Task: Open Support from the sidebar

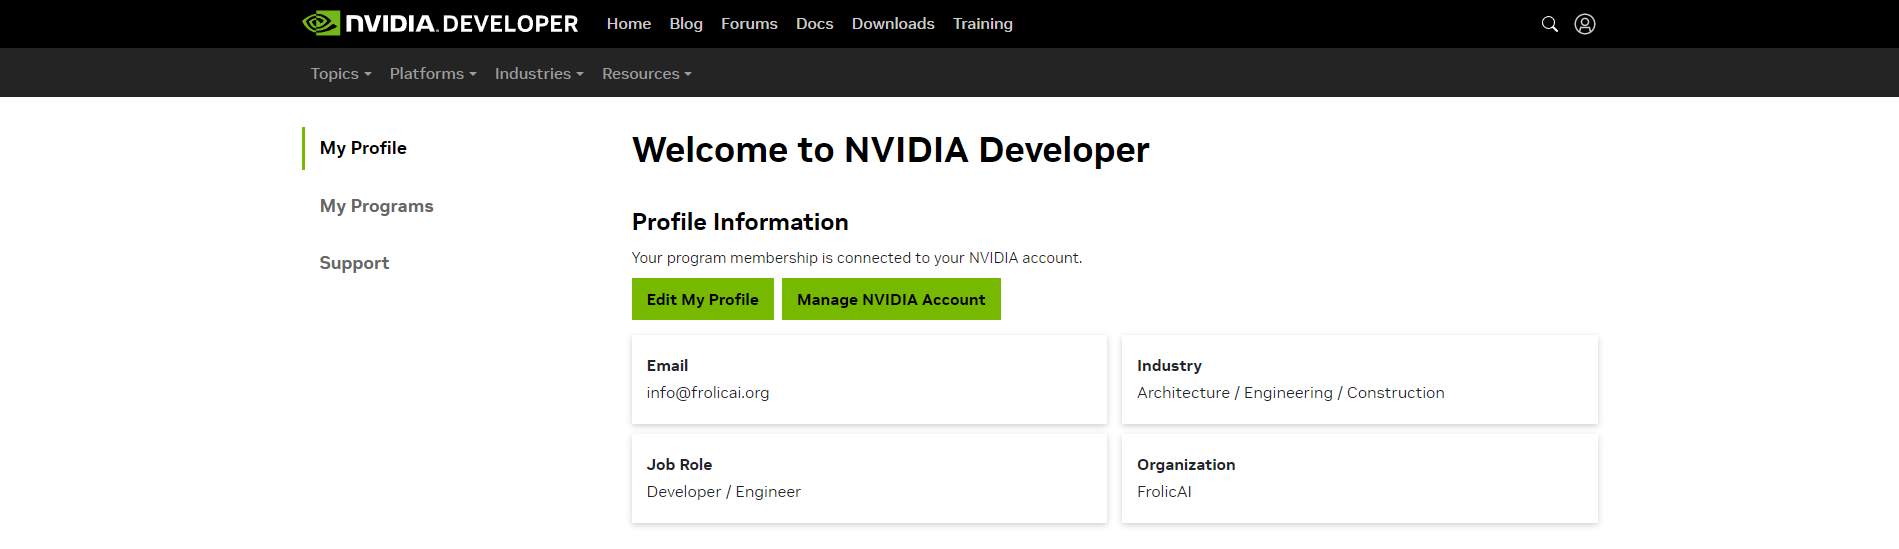Action: tap(354, 263)
